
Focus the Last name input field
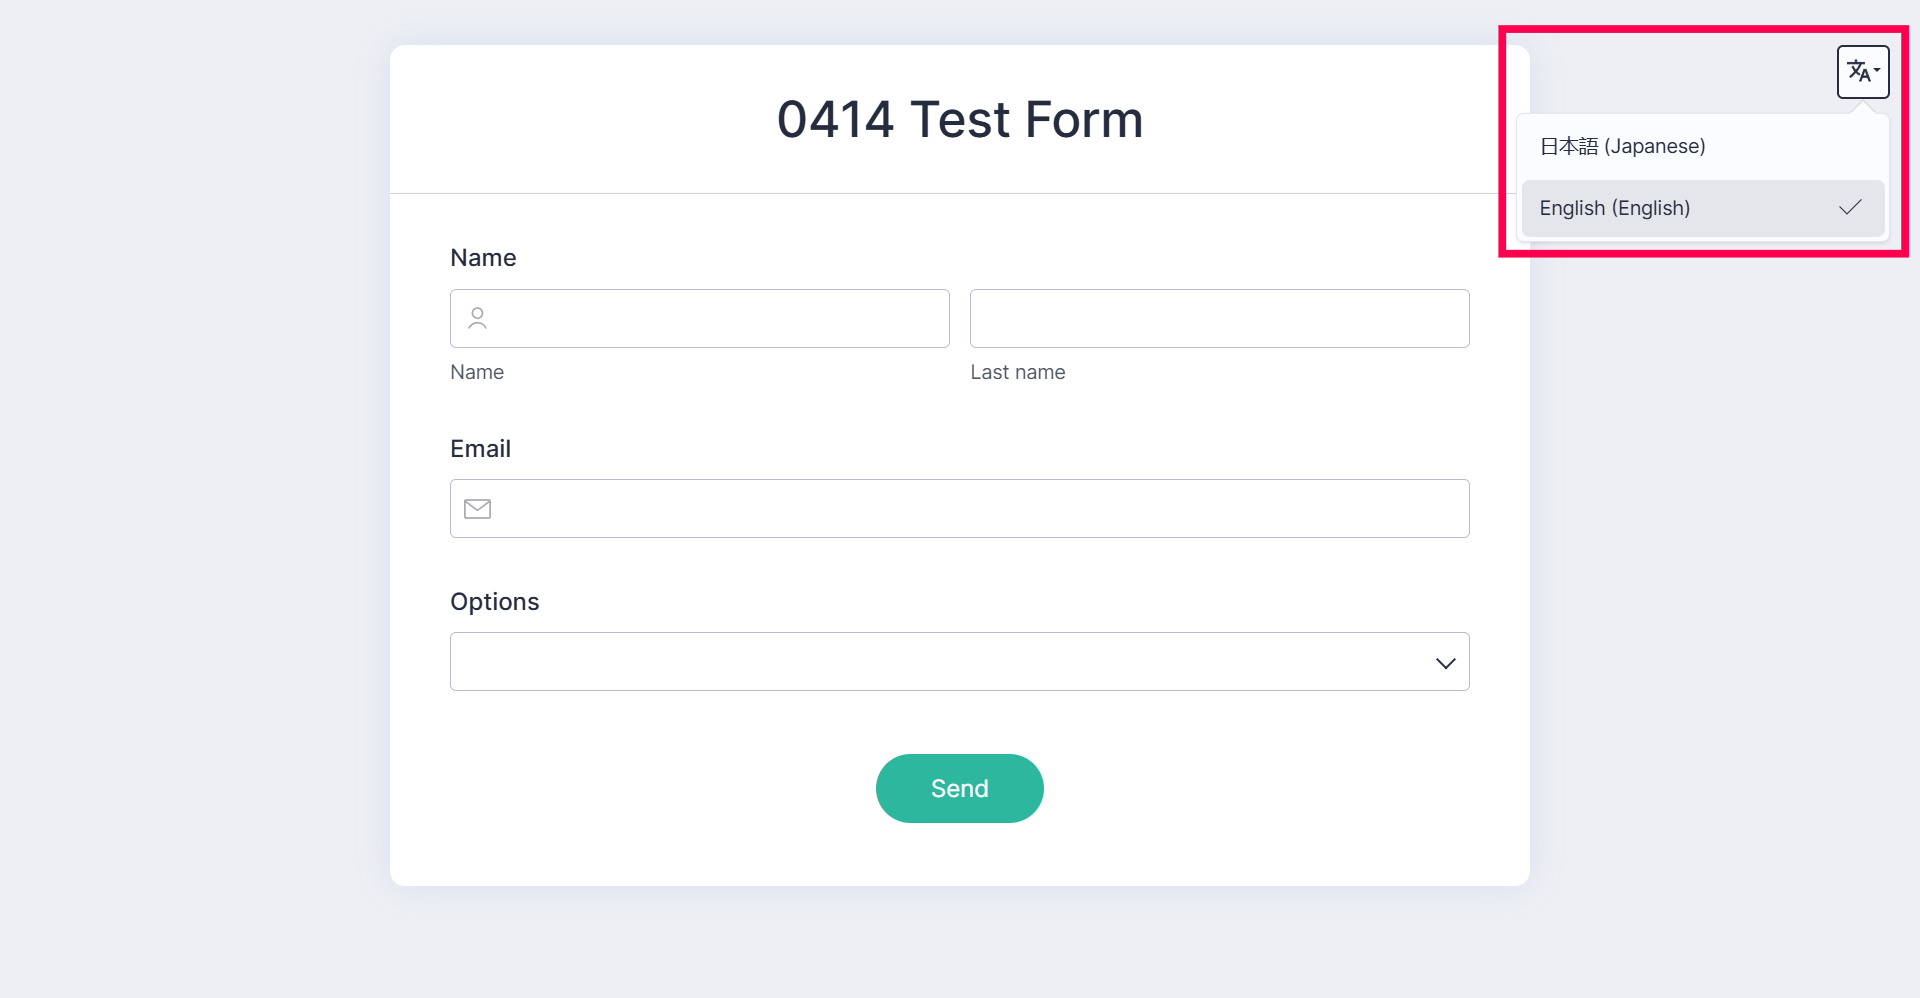point(1219,319)
